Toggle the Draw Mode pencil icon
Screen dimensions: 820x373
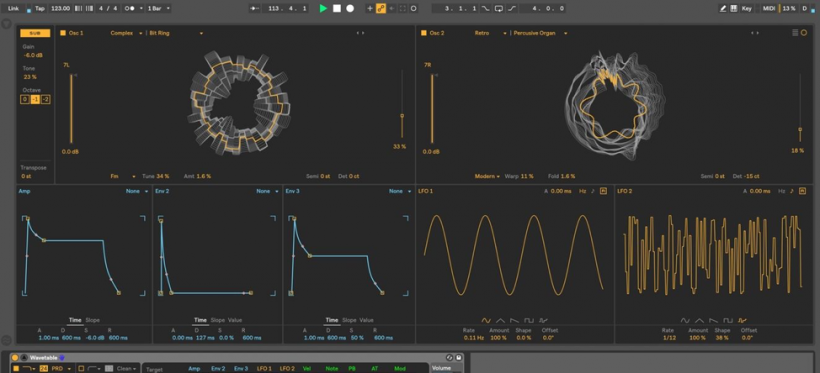(x=723, y=8)
